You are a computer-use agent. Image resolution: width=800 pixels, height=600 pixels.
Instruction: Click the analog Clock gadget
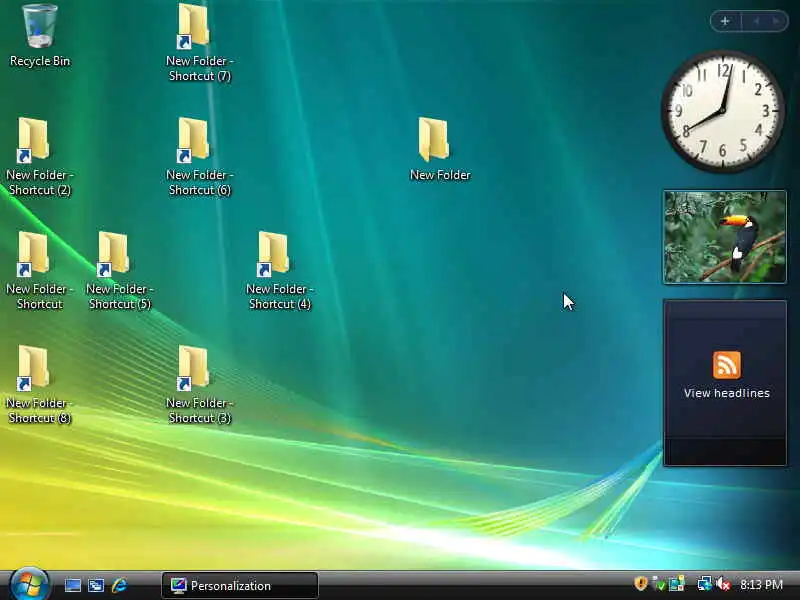pyautogui.click(x=723, y=111)
